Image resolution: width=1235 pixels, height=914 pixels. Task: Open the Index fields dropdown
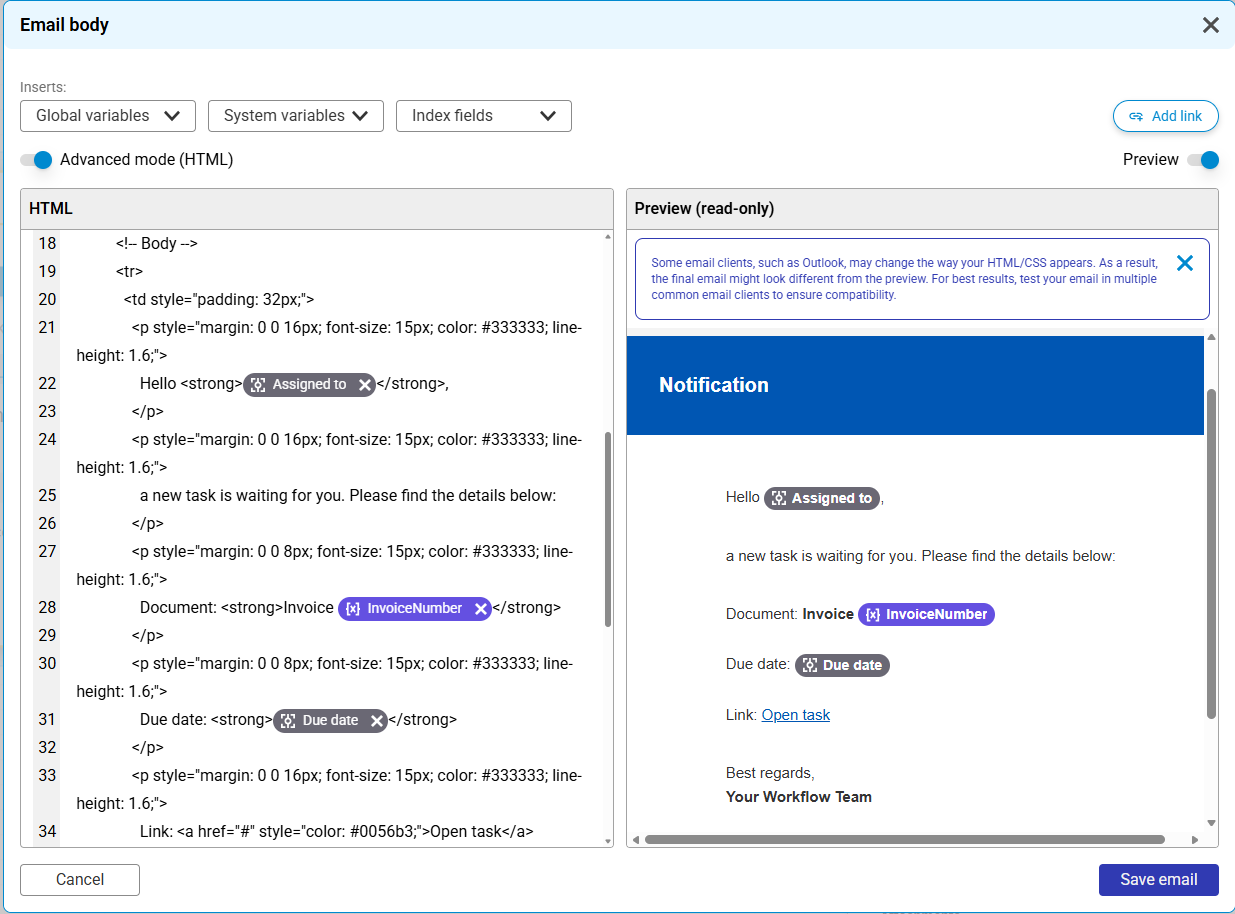pyautogui.click(x=484, y=116)
